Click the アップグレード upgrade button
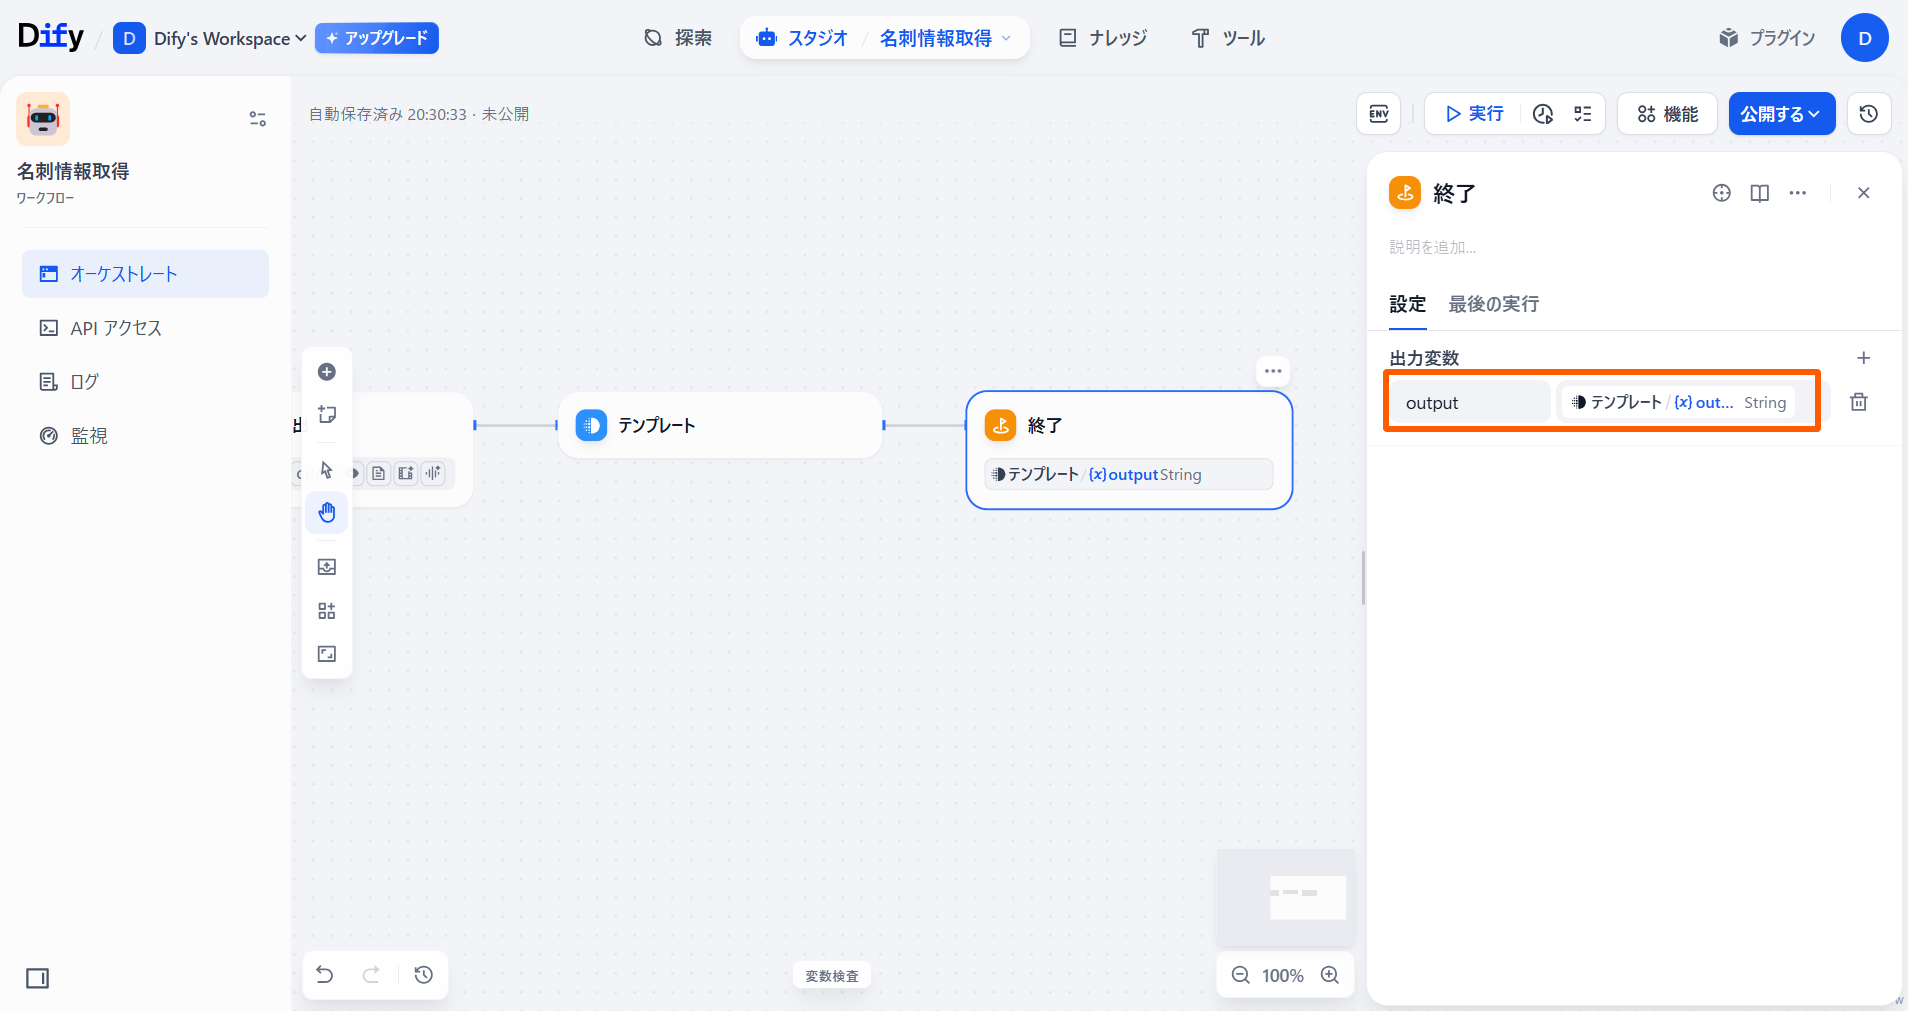 377,39
